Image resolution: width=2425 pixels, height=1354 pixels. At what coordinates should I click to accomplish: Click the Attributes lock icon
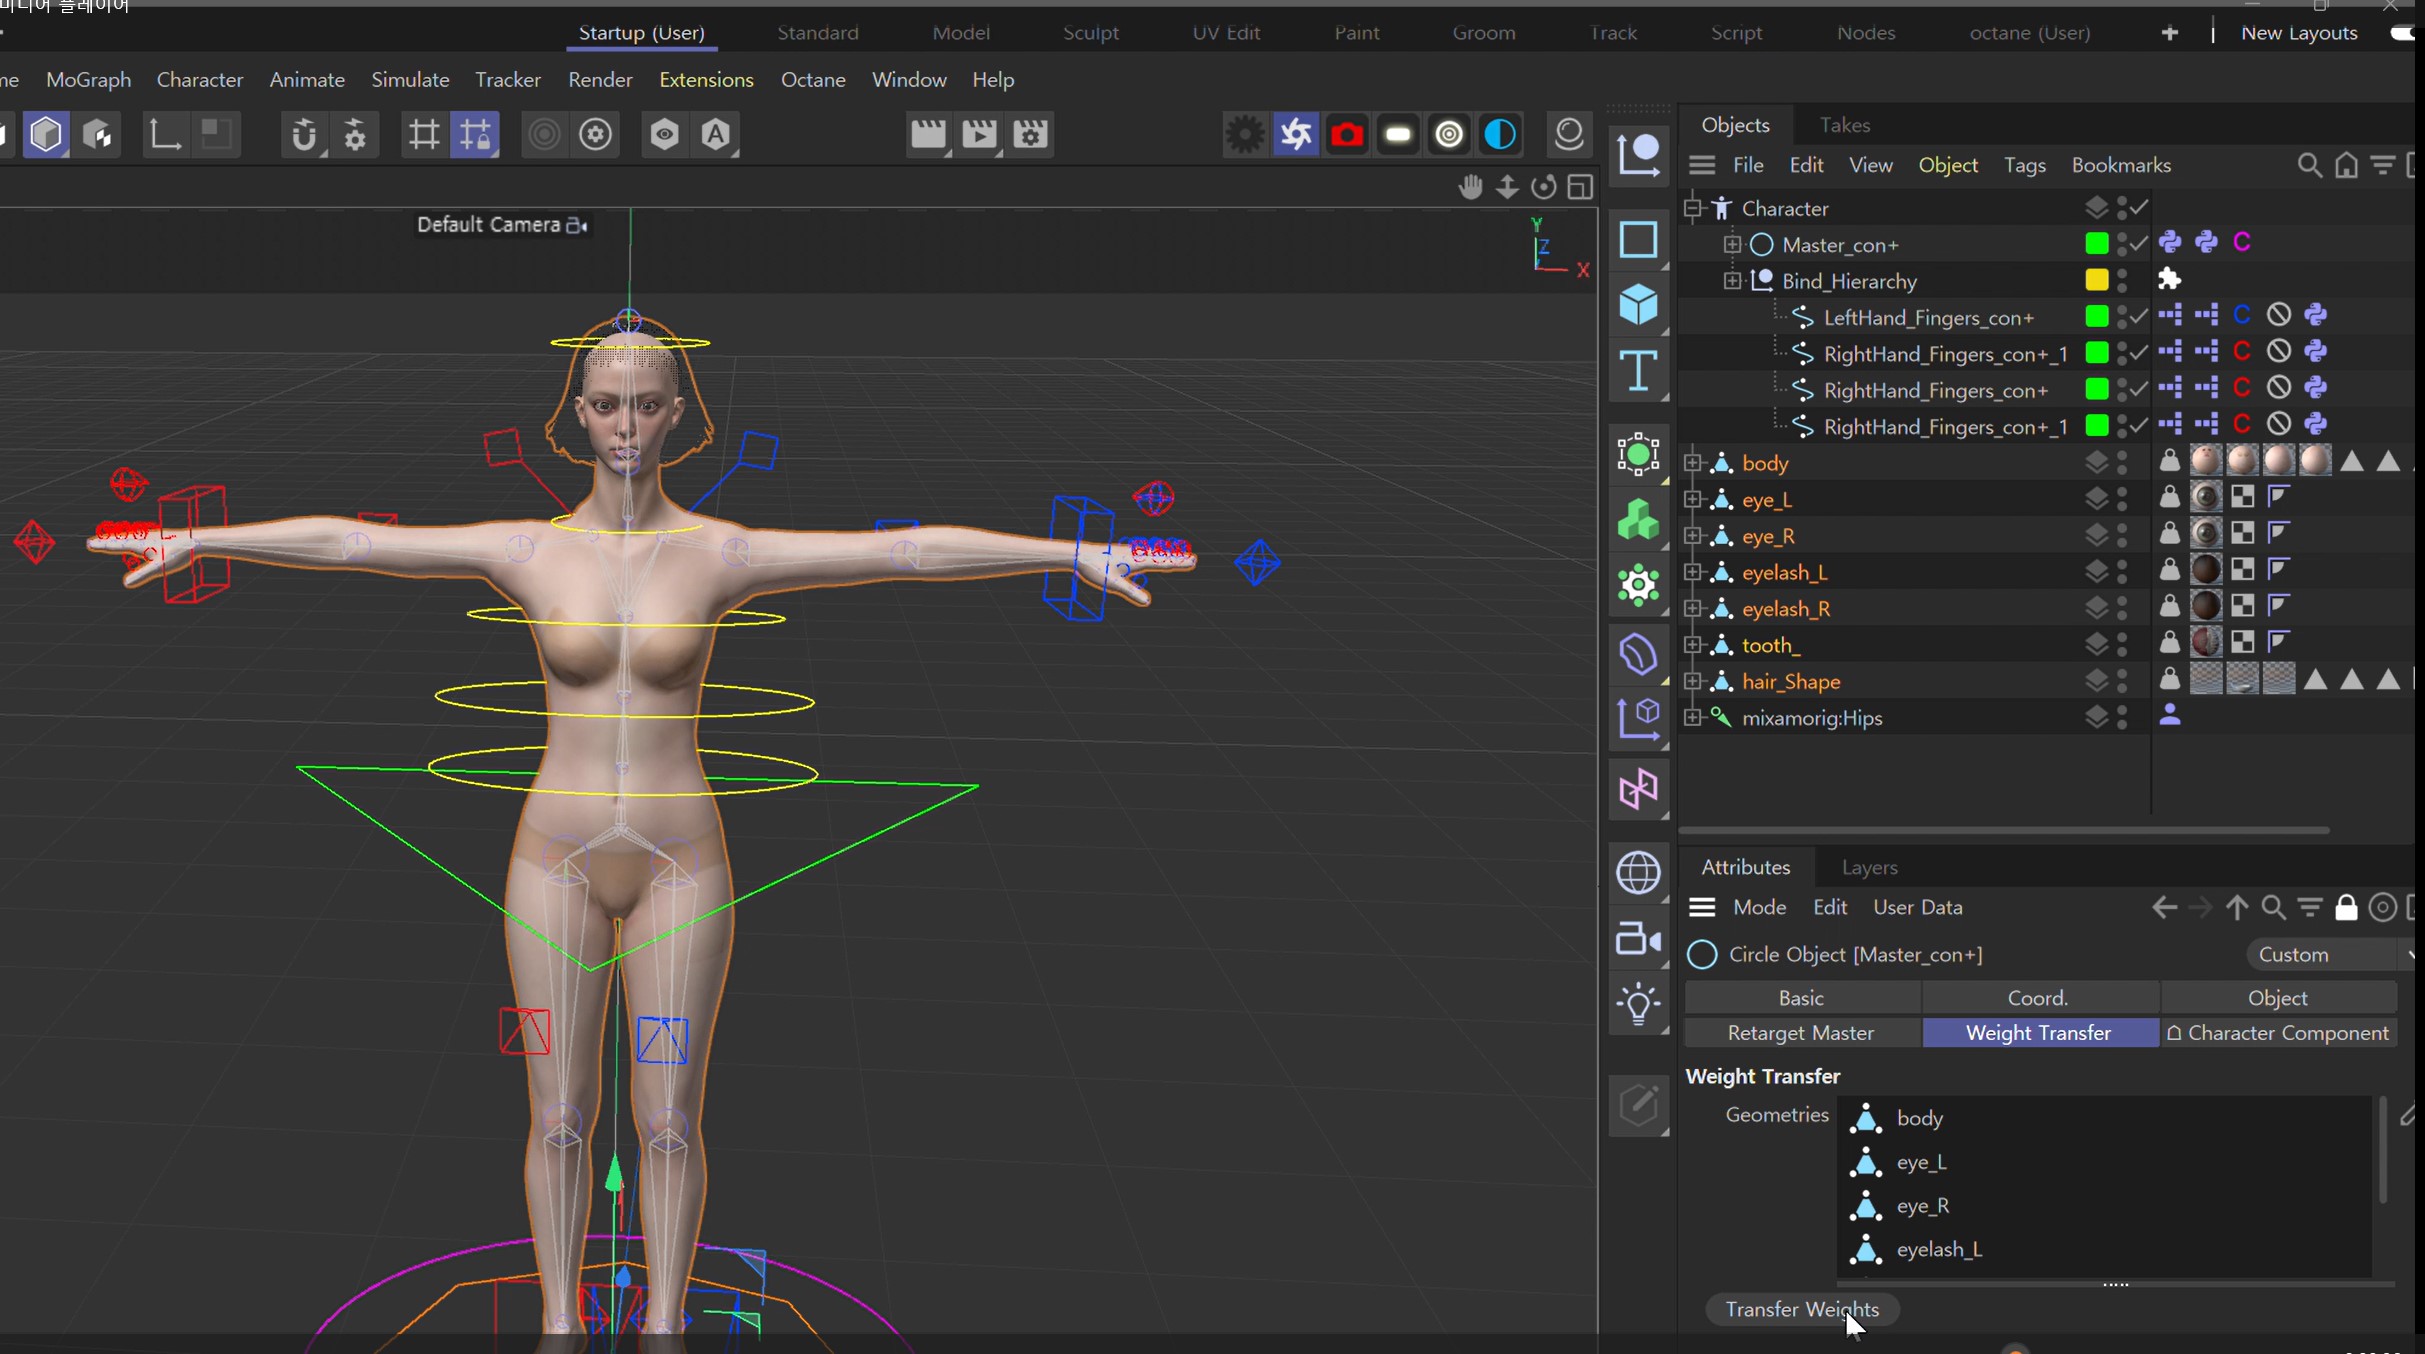tap(2346, 907)
